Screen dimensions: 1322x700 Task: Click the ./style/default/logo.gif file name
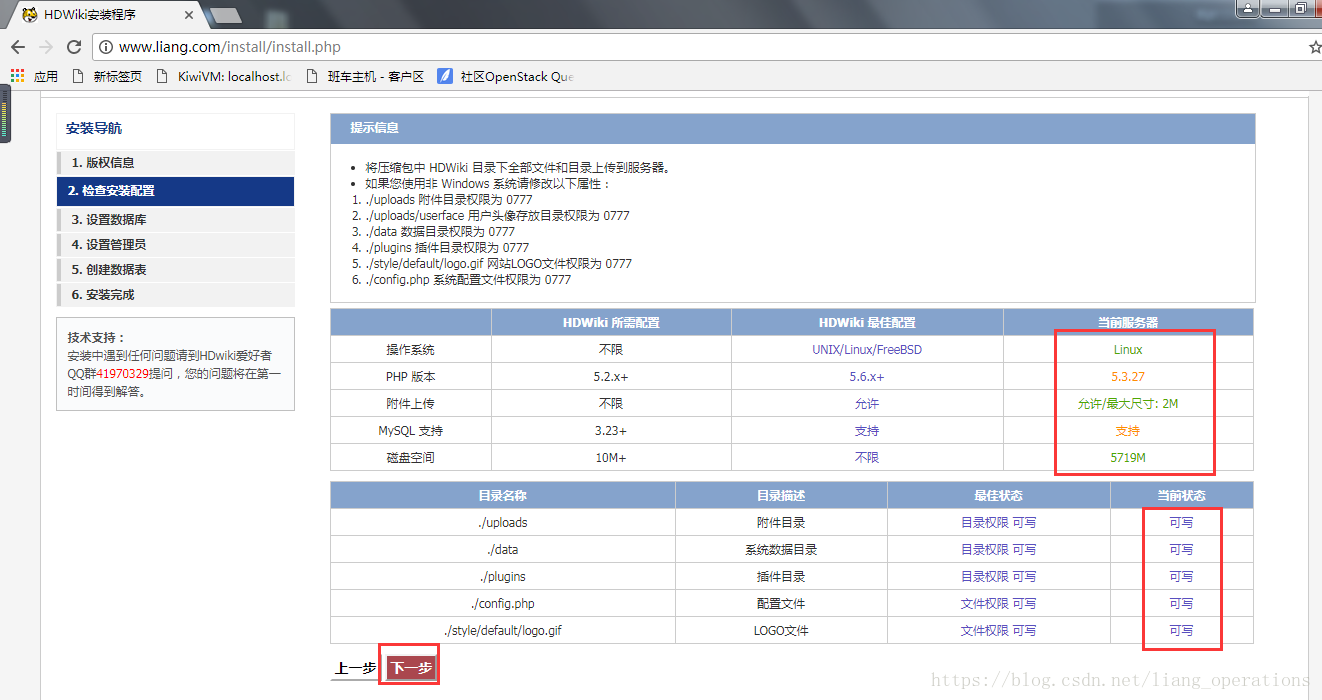[x=503, y=631]
